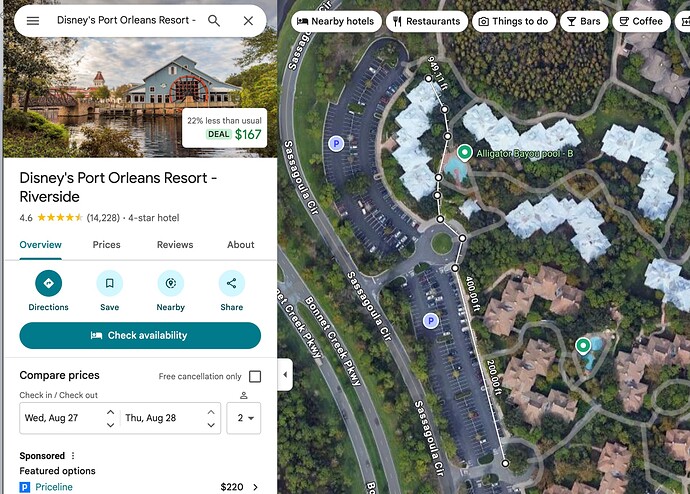Select the Things to do chip
Image resolution: width=690 pixels, height=494 pixels.
514,21
